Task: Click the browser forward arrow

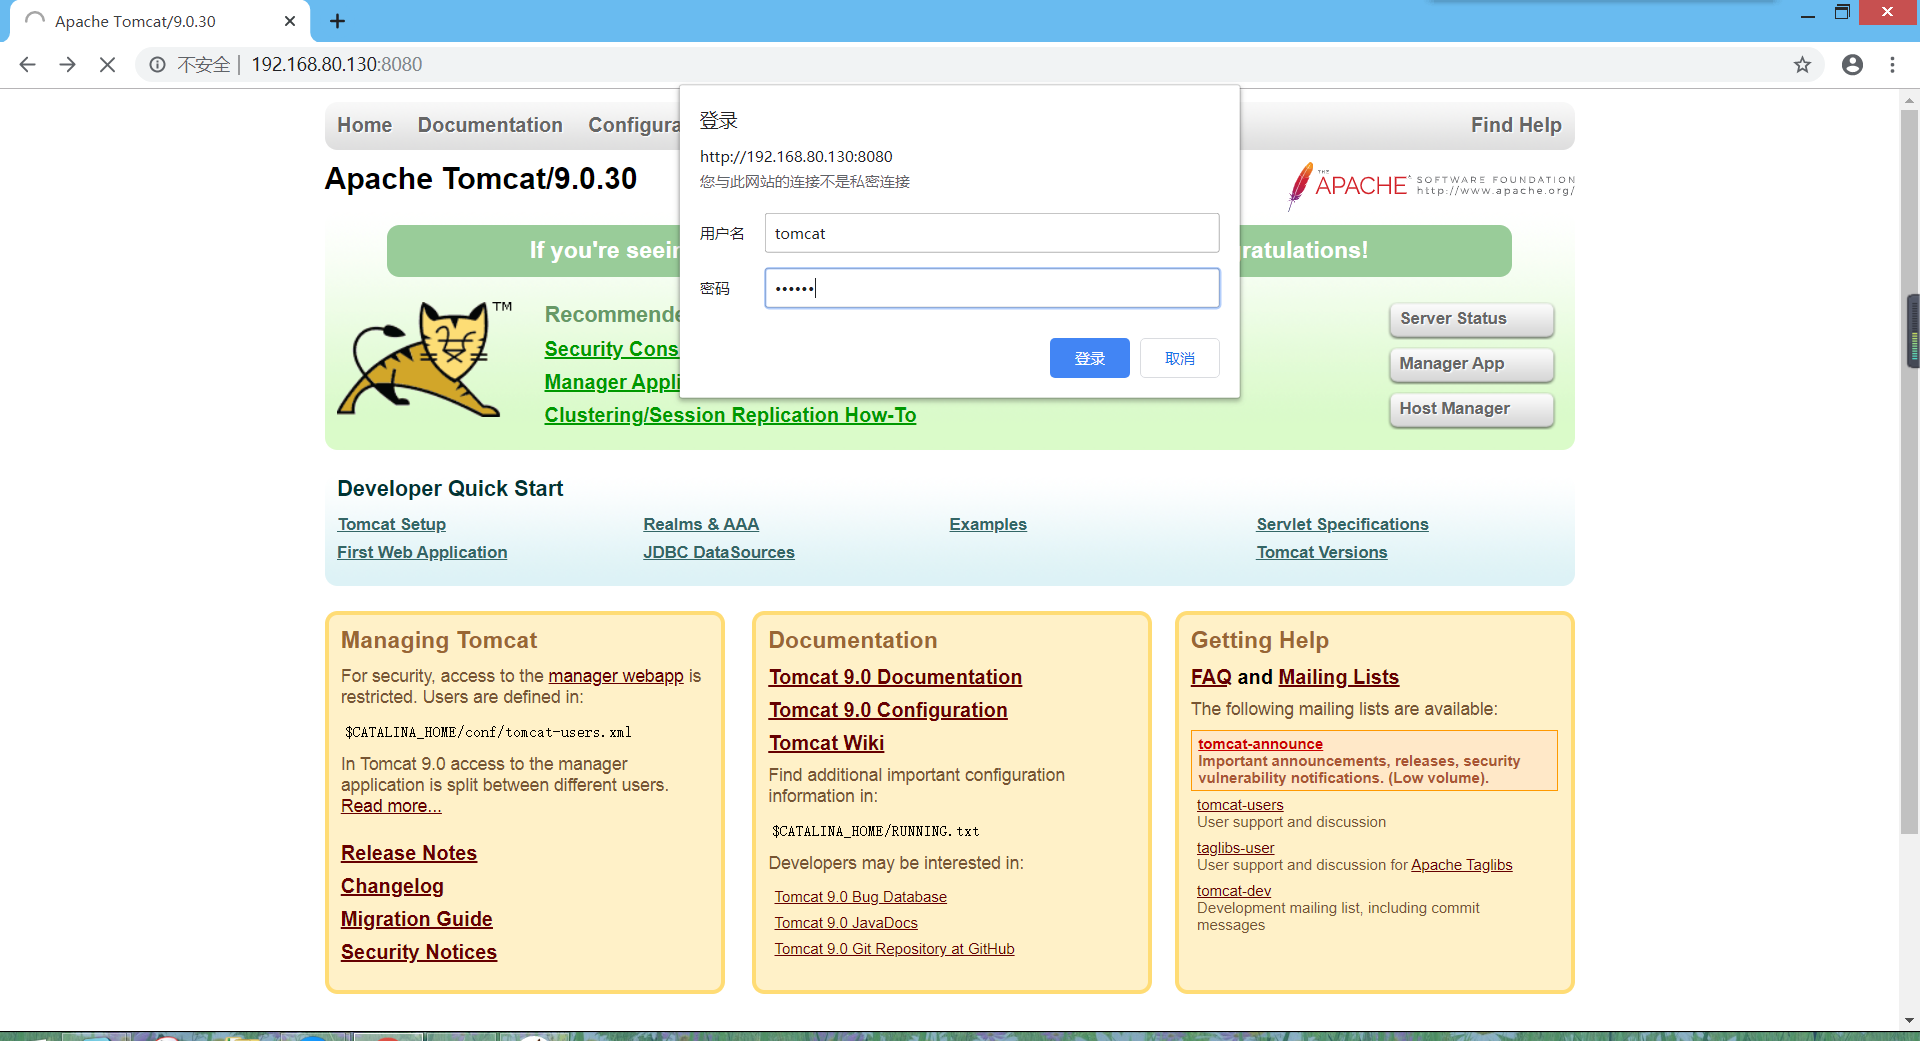Action: tap(67, 65)
